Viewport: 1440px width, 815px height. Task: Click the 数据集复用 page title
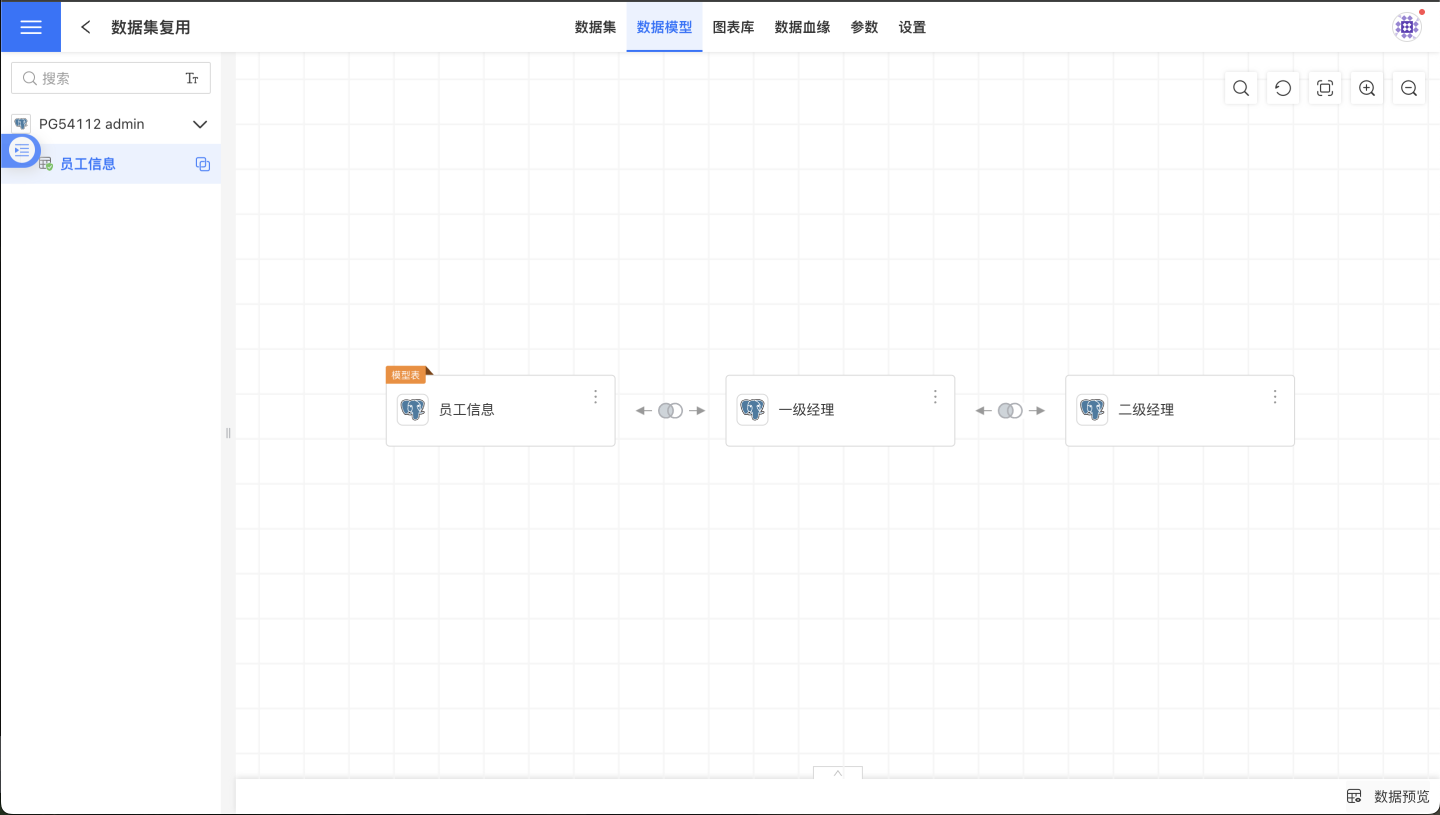(x=151, y=27)
